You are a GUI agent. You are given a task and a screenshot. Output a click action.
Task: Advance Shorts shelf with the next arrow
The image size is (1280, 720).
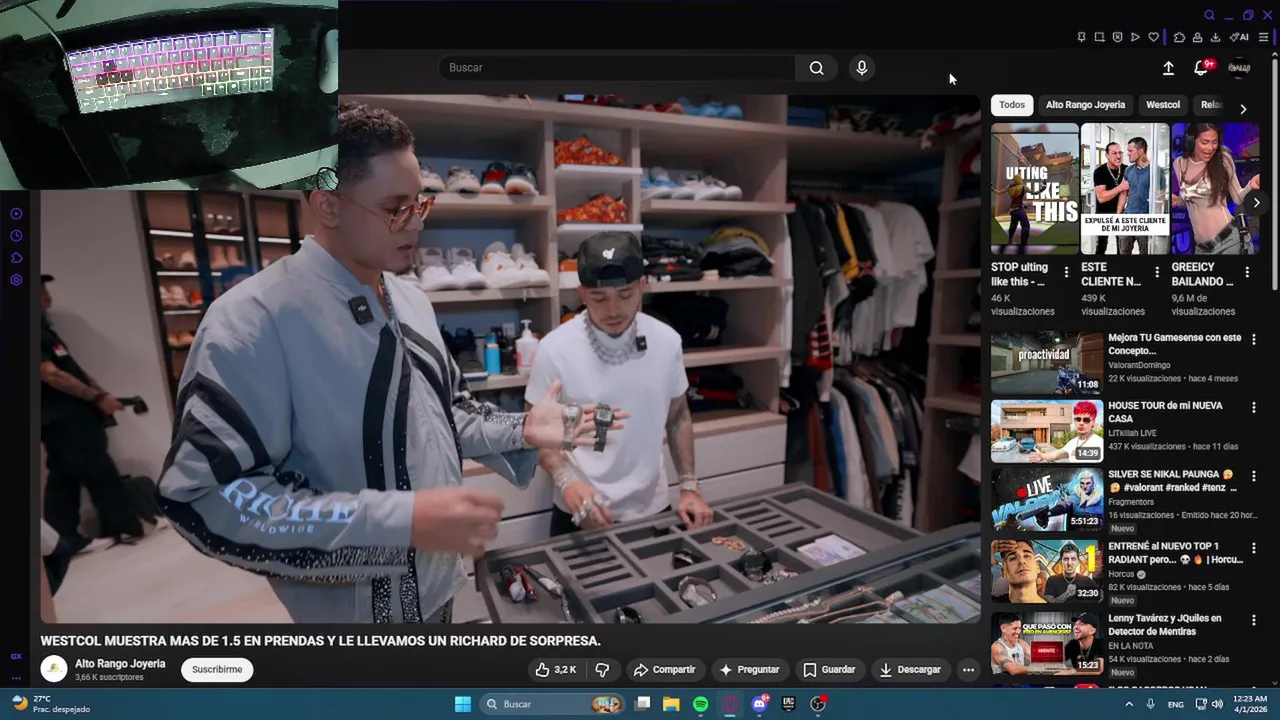pos(1256,202)
